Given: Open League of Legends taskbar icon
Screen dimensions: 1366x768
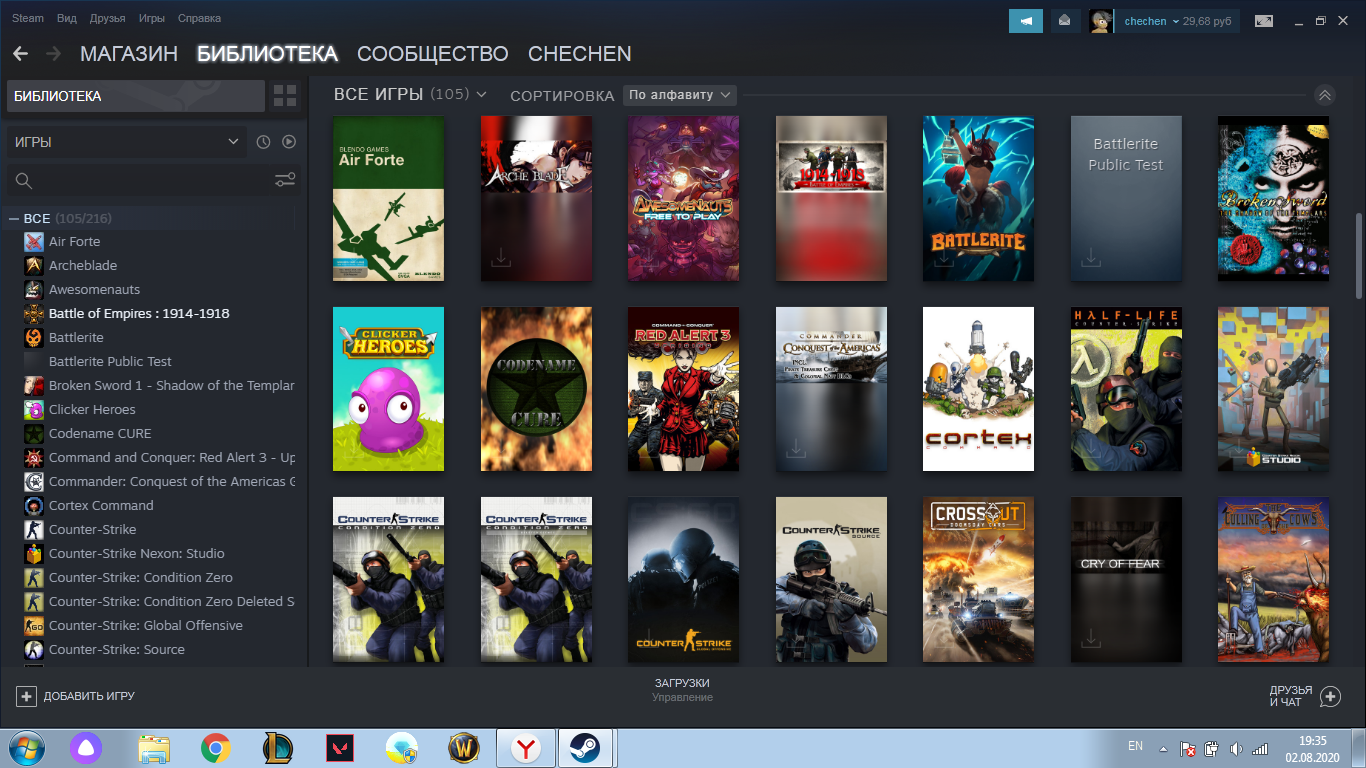Looking at the screenshot, I should pyautogui.click(x=278, y=748).
